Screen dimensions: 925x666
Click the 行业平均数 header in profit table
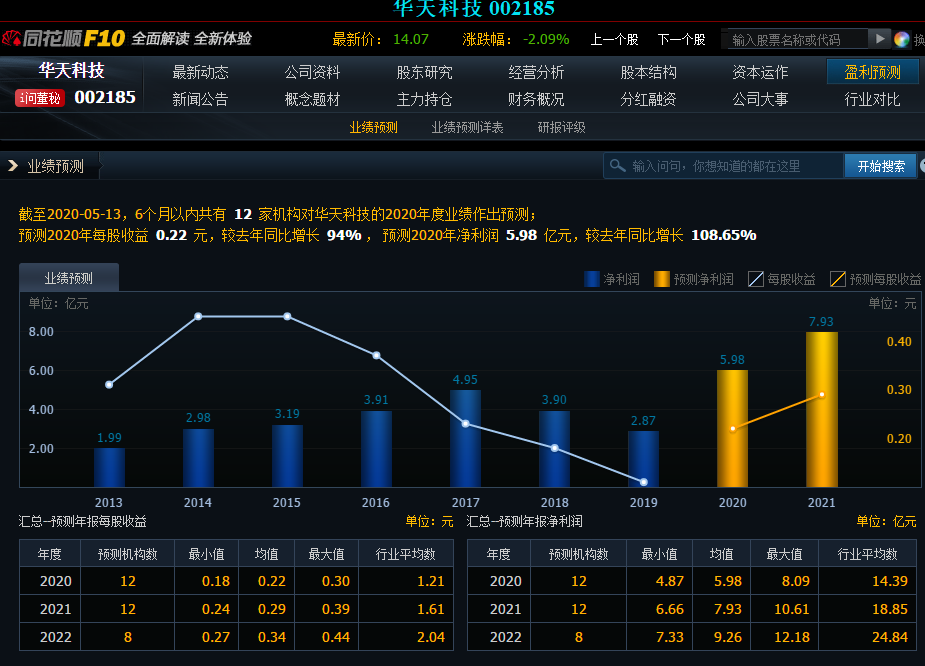[867, 554]
